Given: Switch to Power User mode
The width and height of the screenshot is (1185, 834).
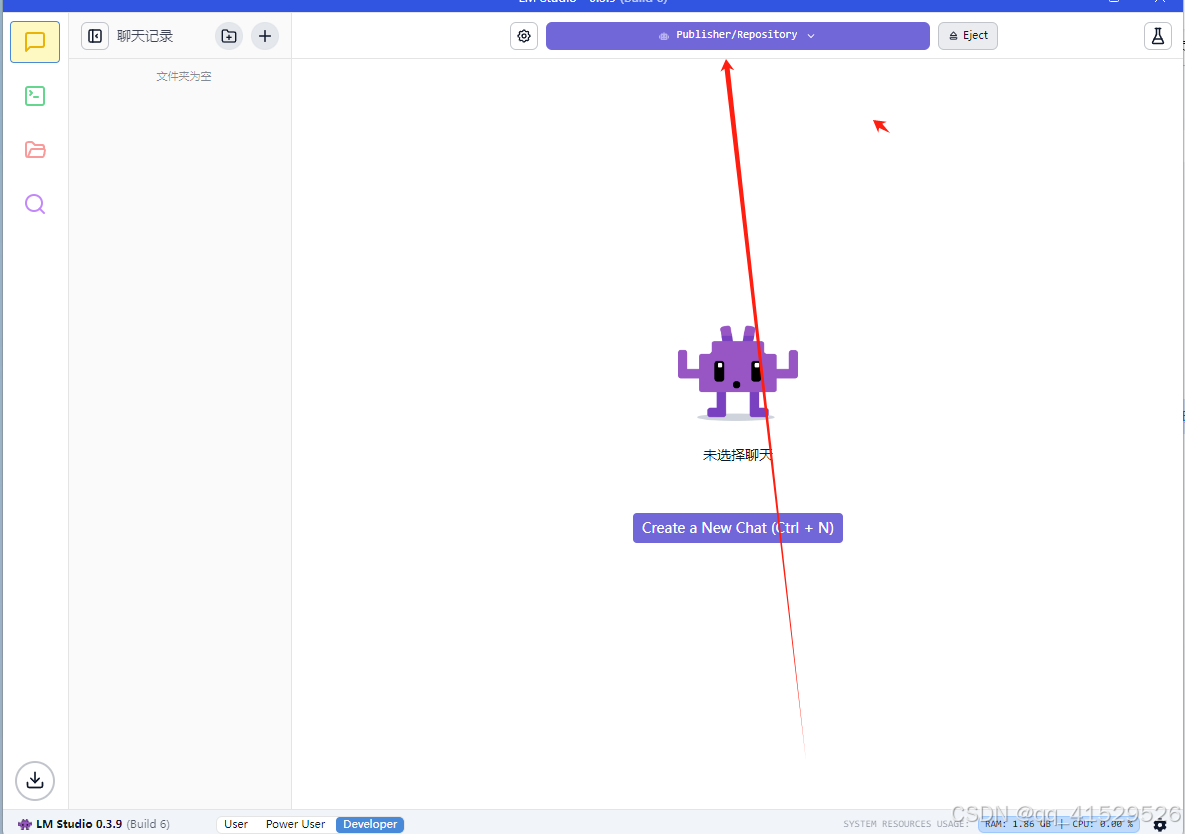Looking at the screenshot, I should click(295, 824).
